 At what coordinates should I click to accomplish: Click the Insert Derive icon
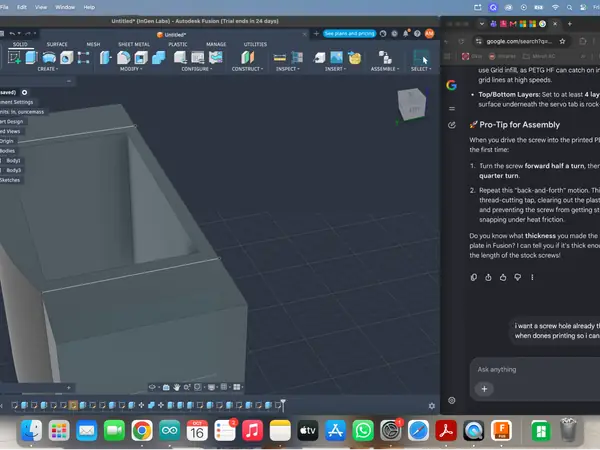[319, 58]
